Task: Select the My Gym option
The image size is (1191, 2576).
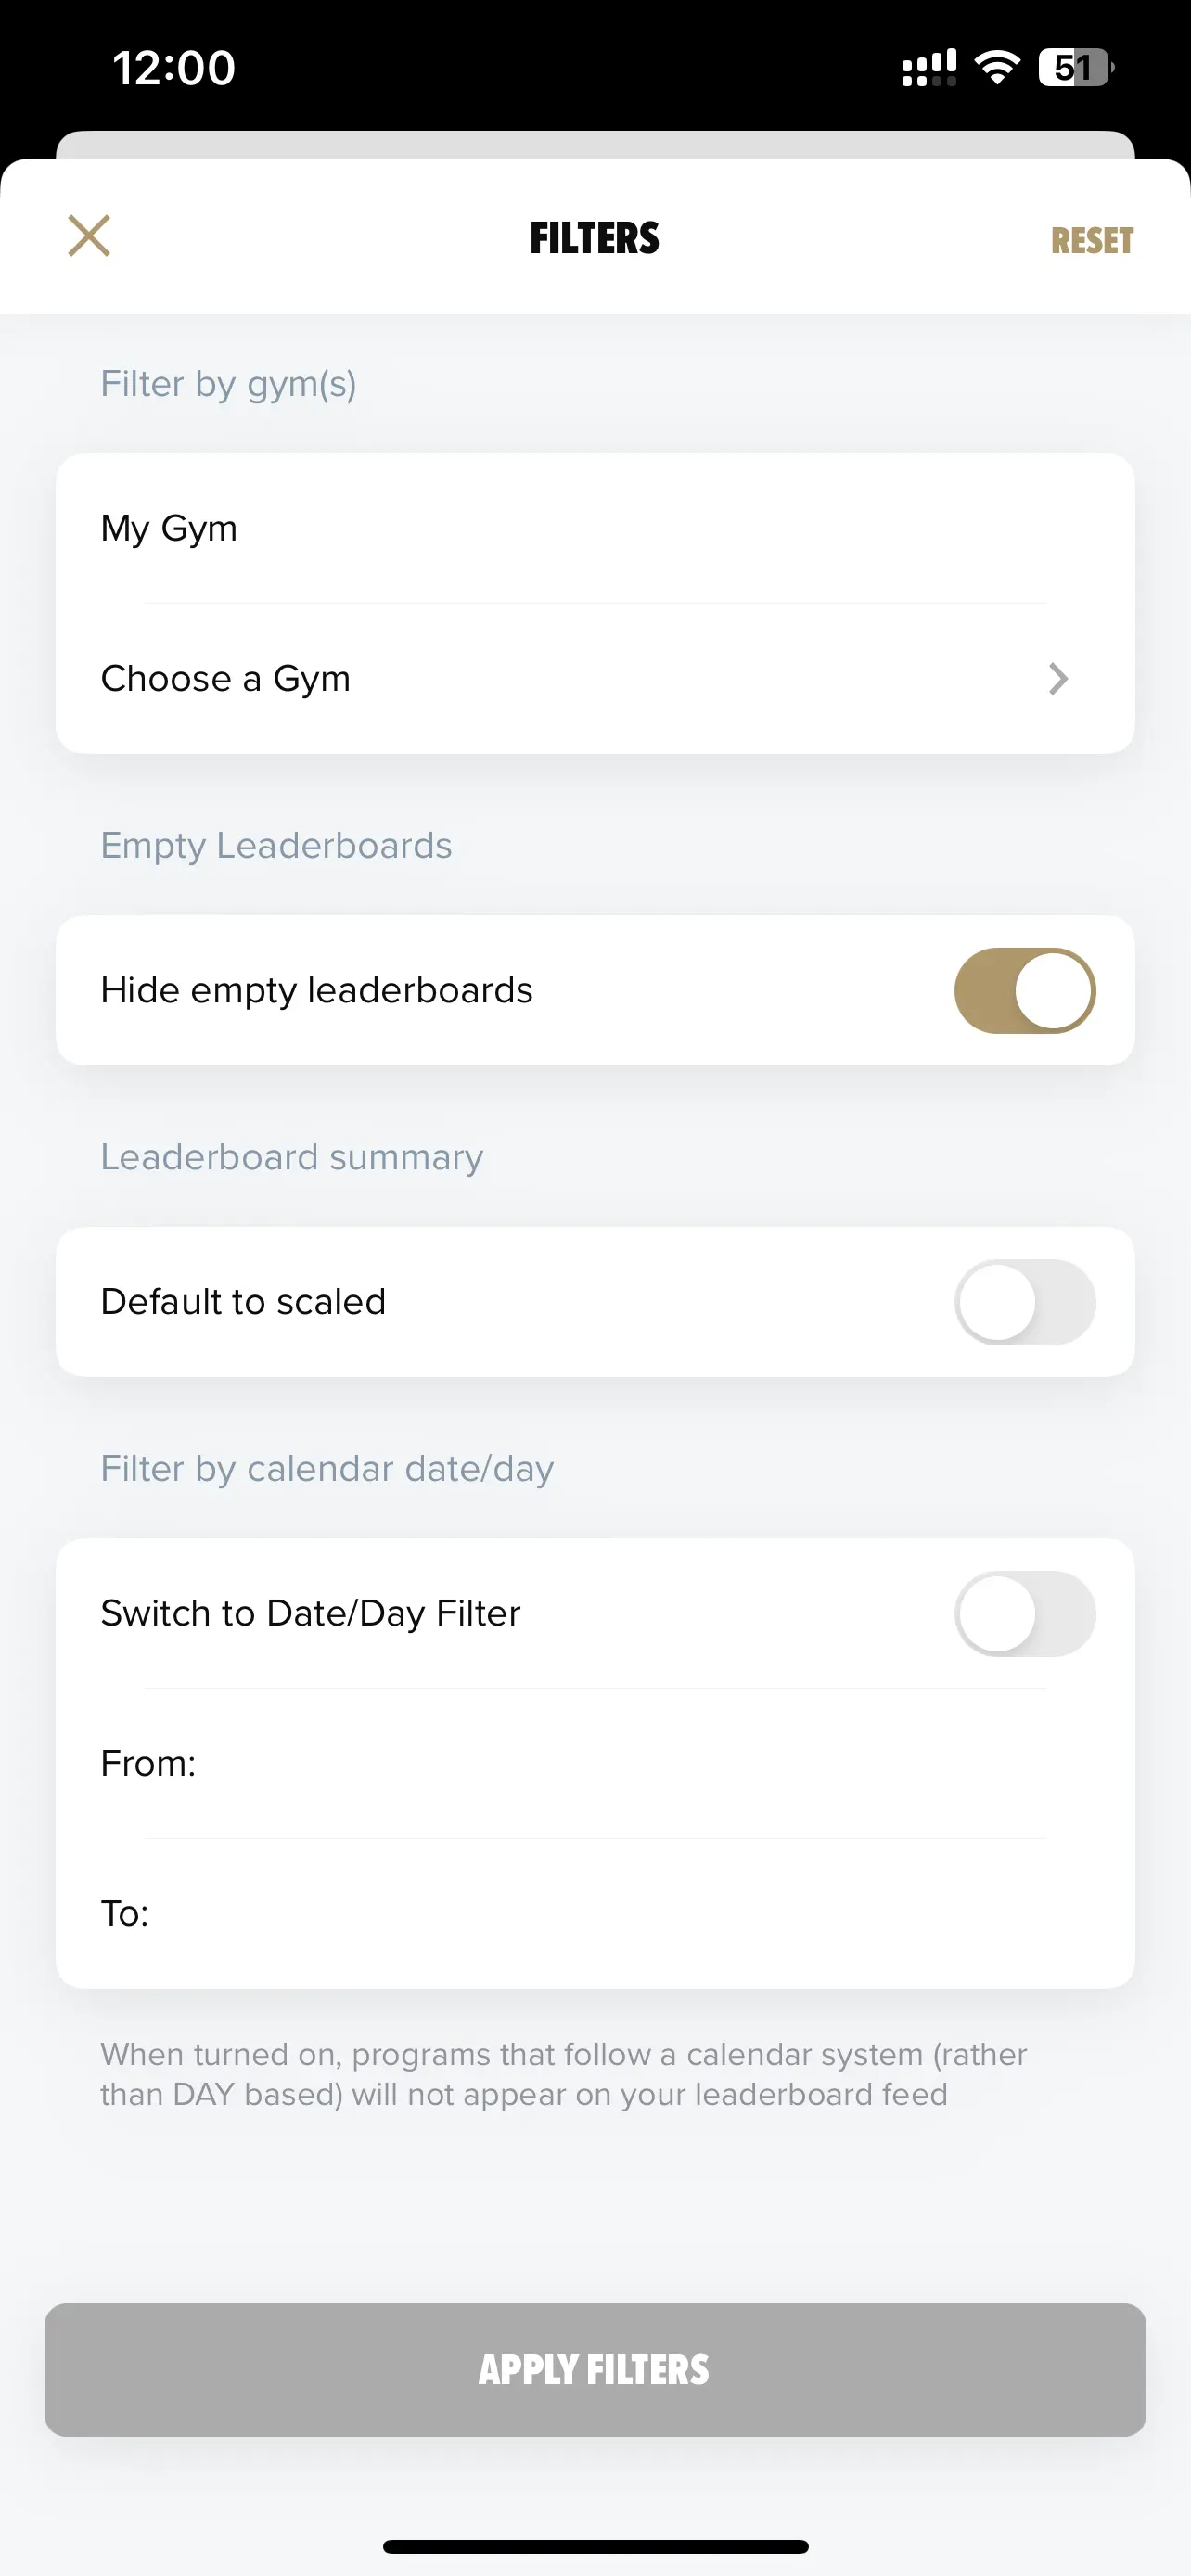Action: 595,528
